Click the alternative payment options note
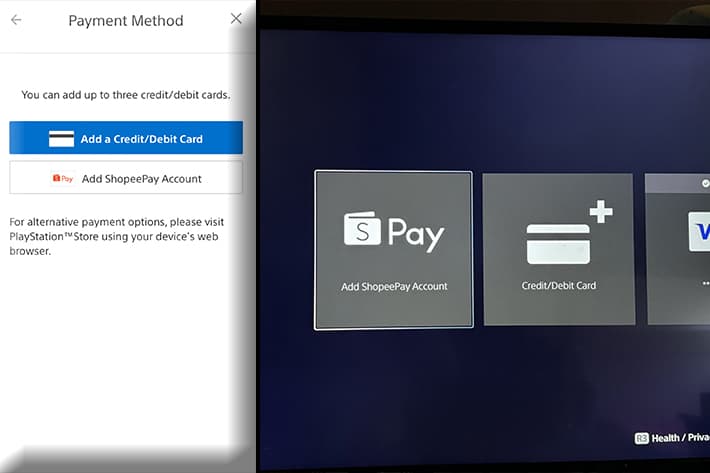This screenshot has width=710, height=473. (117, 236)
